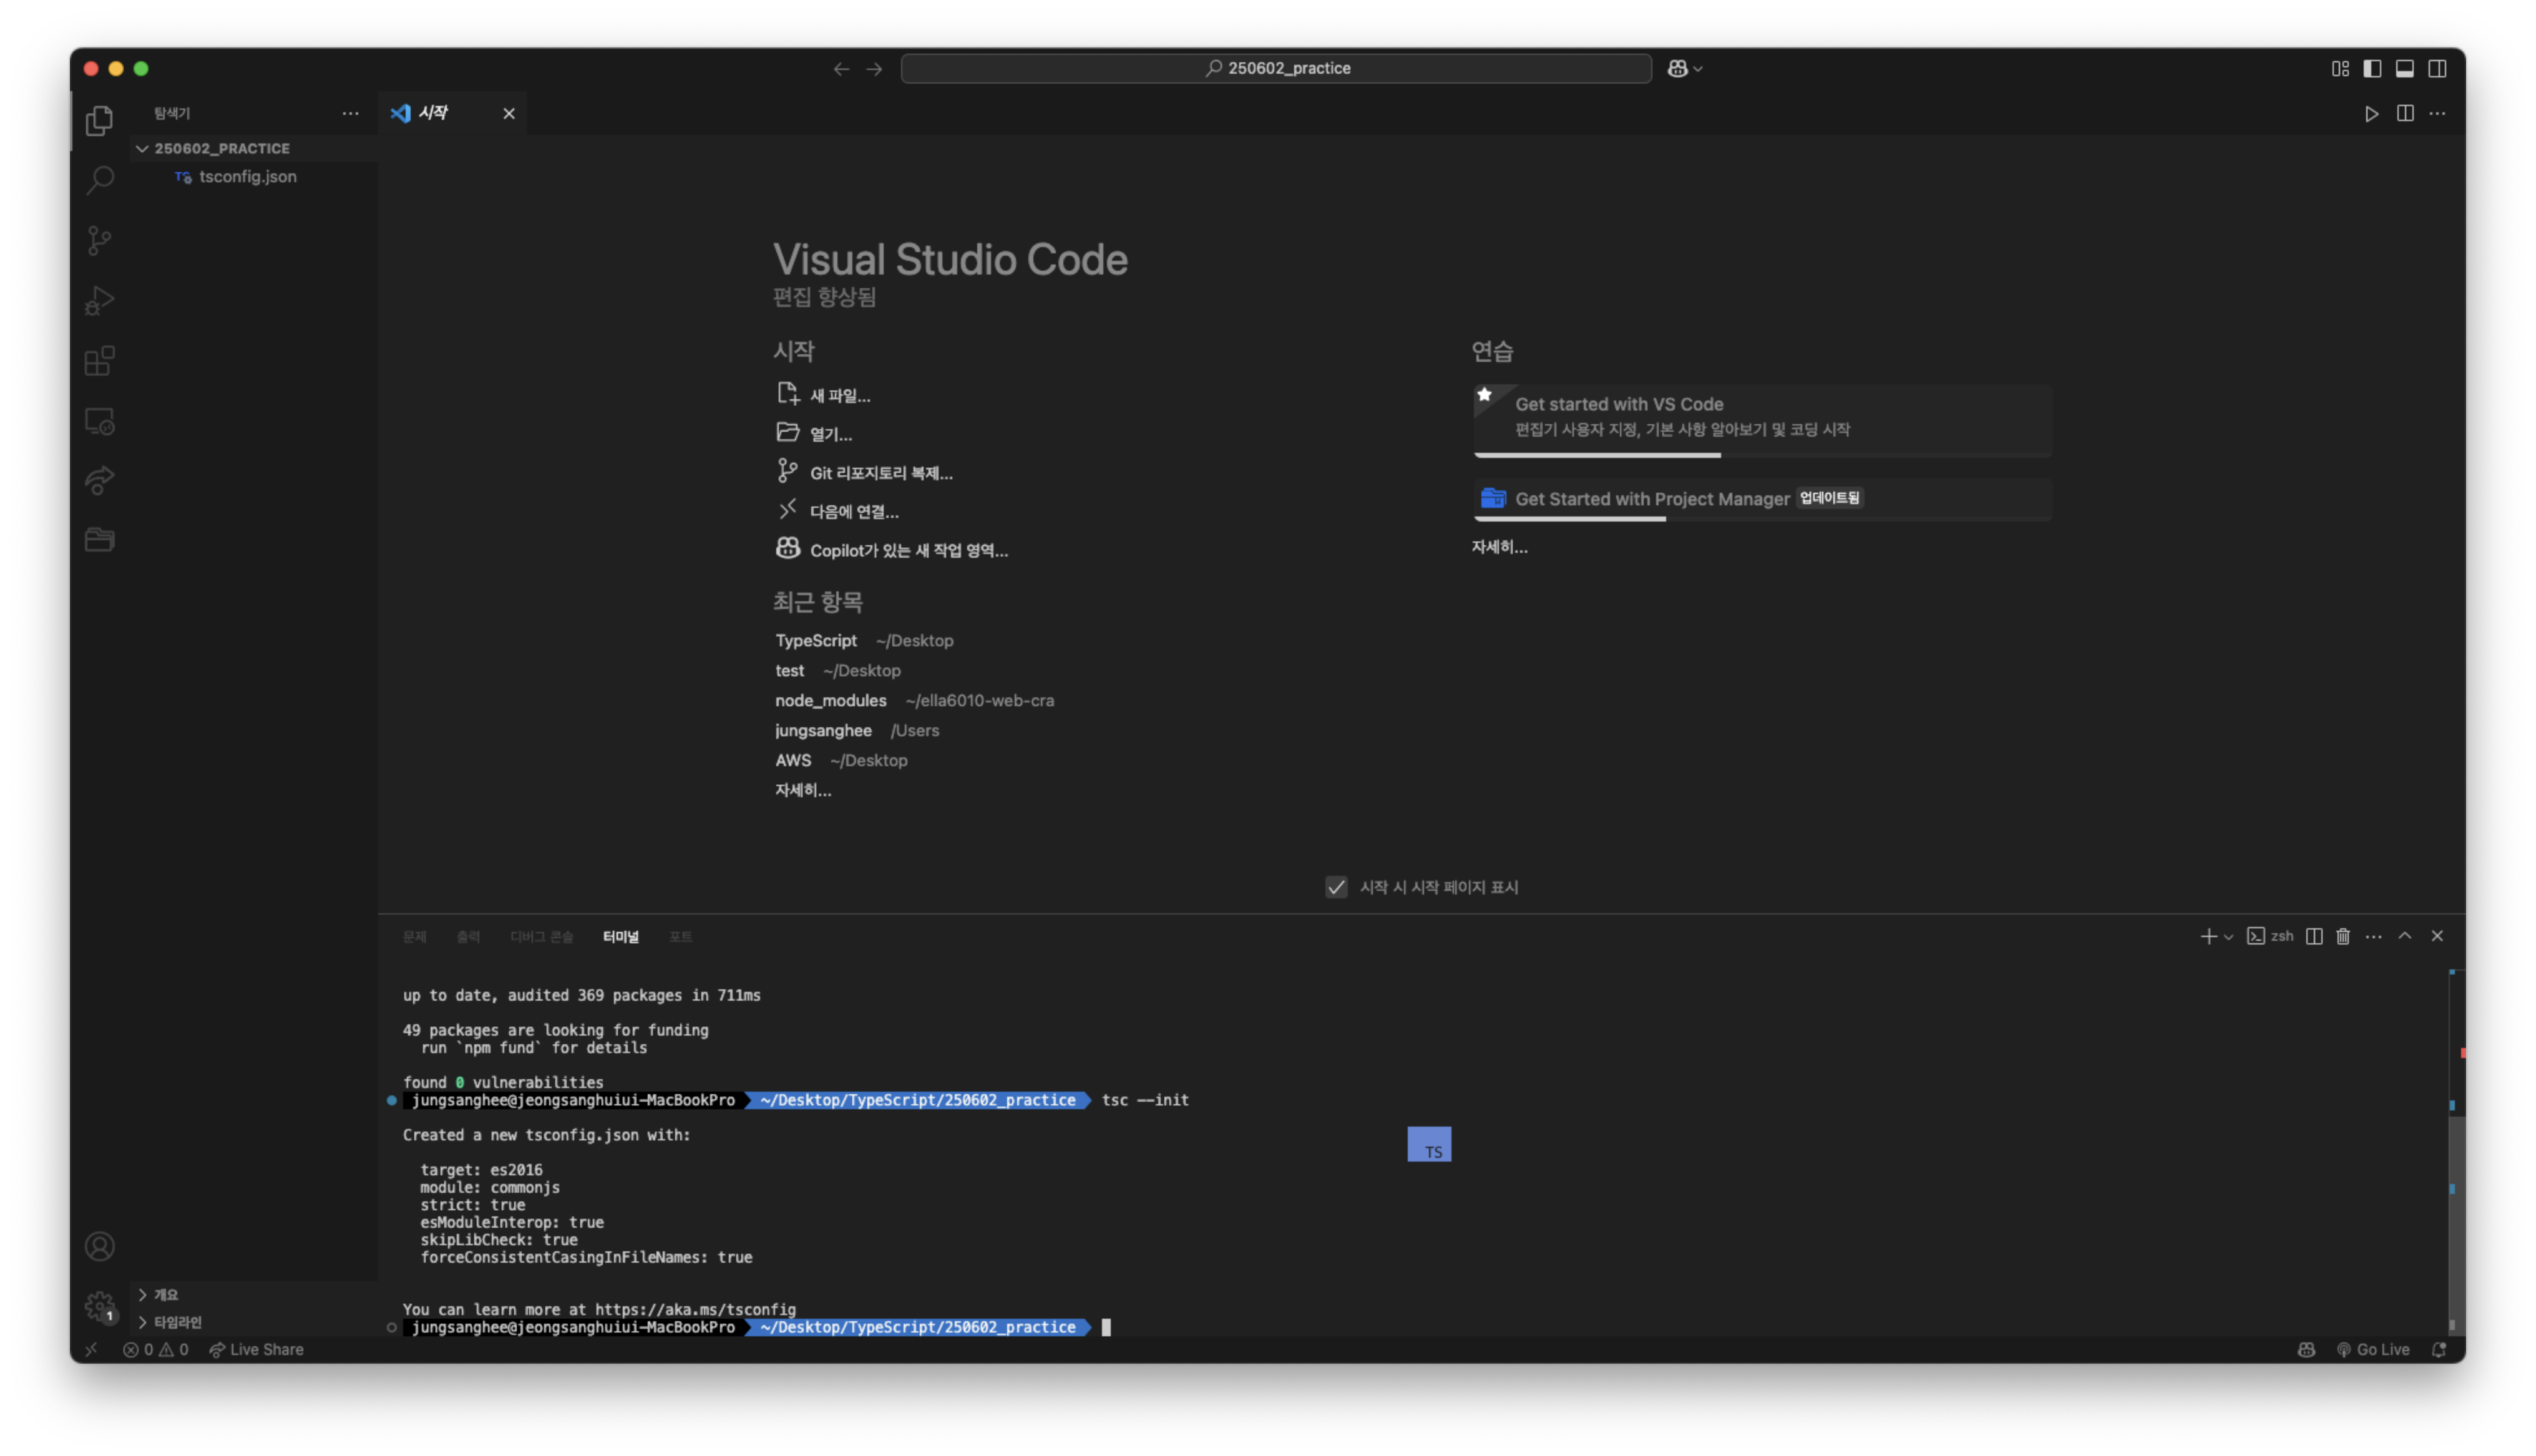Viewport: 2536px width, 1456px height.
Task: Toggle the secondary side bar
Action: [2437, 69]
